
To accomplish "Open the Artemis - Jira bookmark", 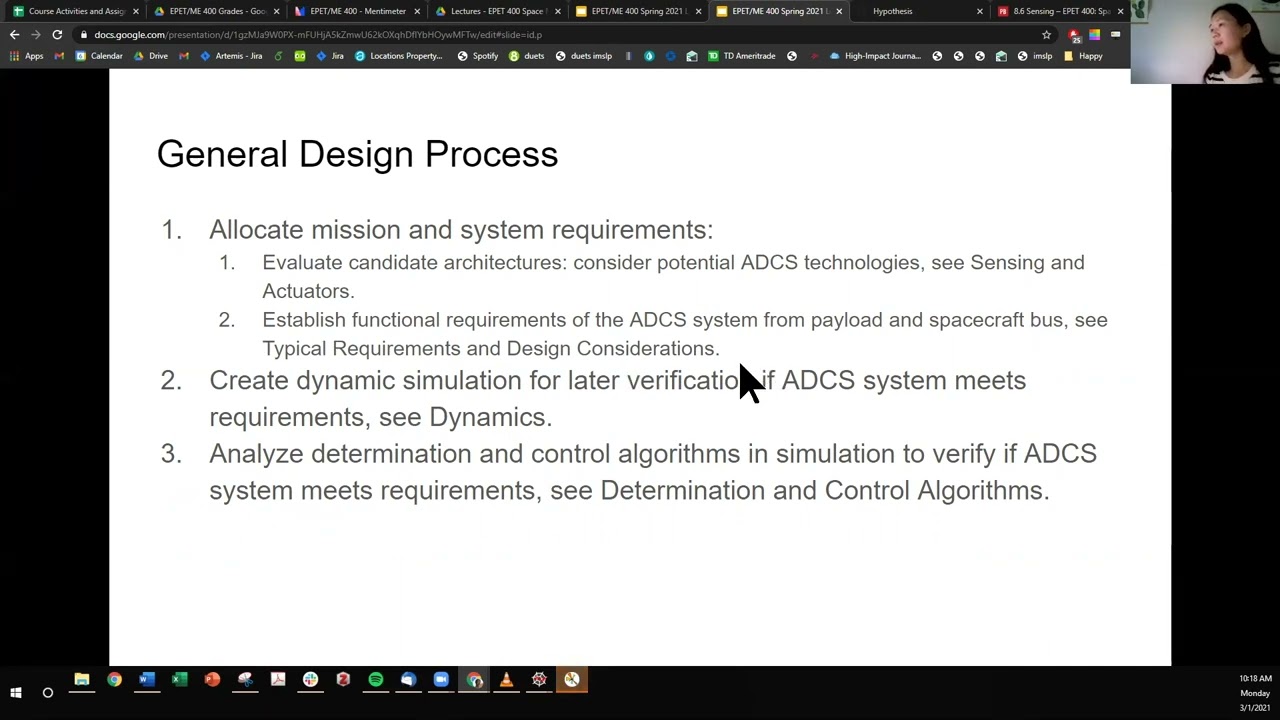I will point(231,56).
